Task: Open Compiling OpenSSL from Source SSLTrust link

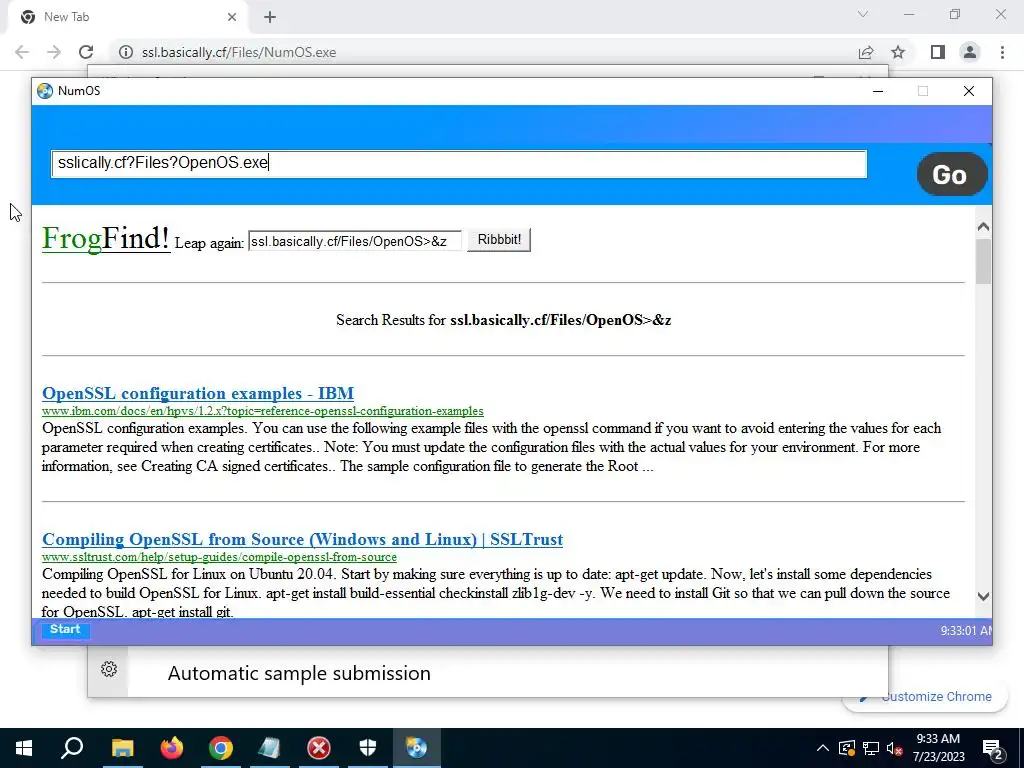Action: (x=302, y=539)
